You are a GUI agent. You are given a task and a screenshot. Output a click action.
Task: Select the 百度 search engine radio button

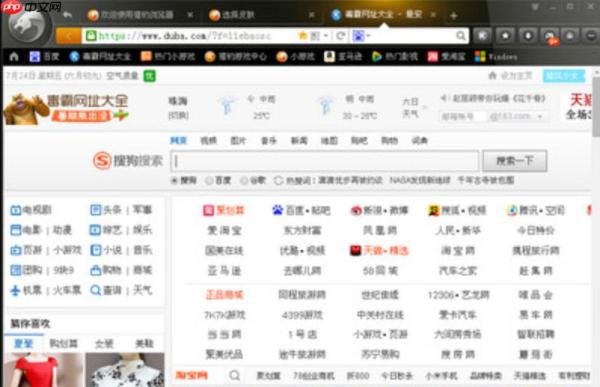coord(209,180)
